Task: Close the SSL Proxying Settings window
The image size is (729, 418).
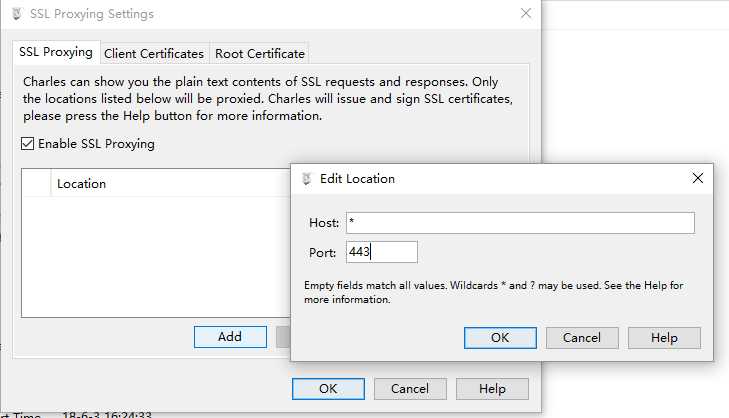Action: coord(526,14)
